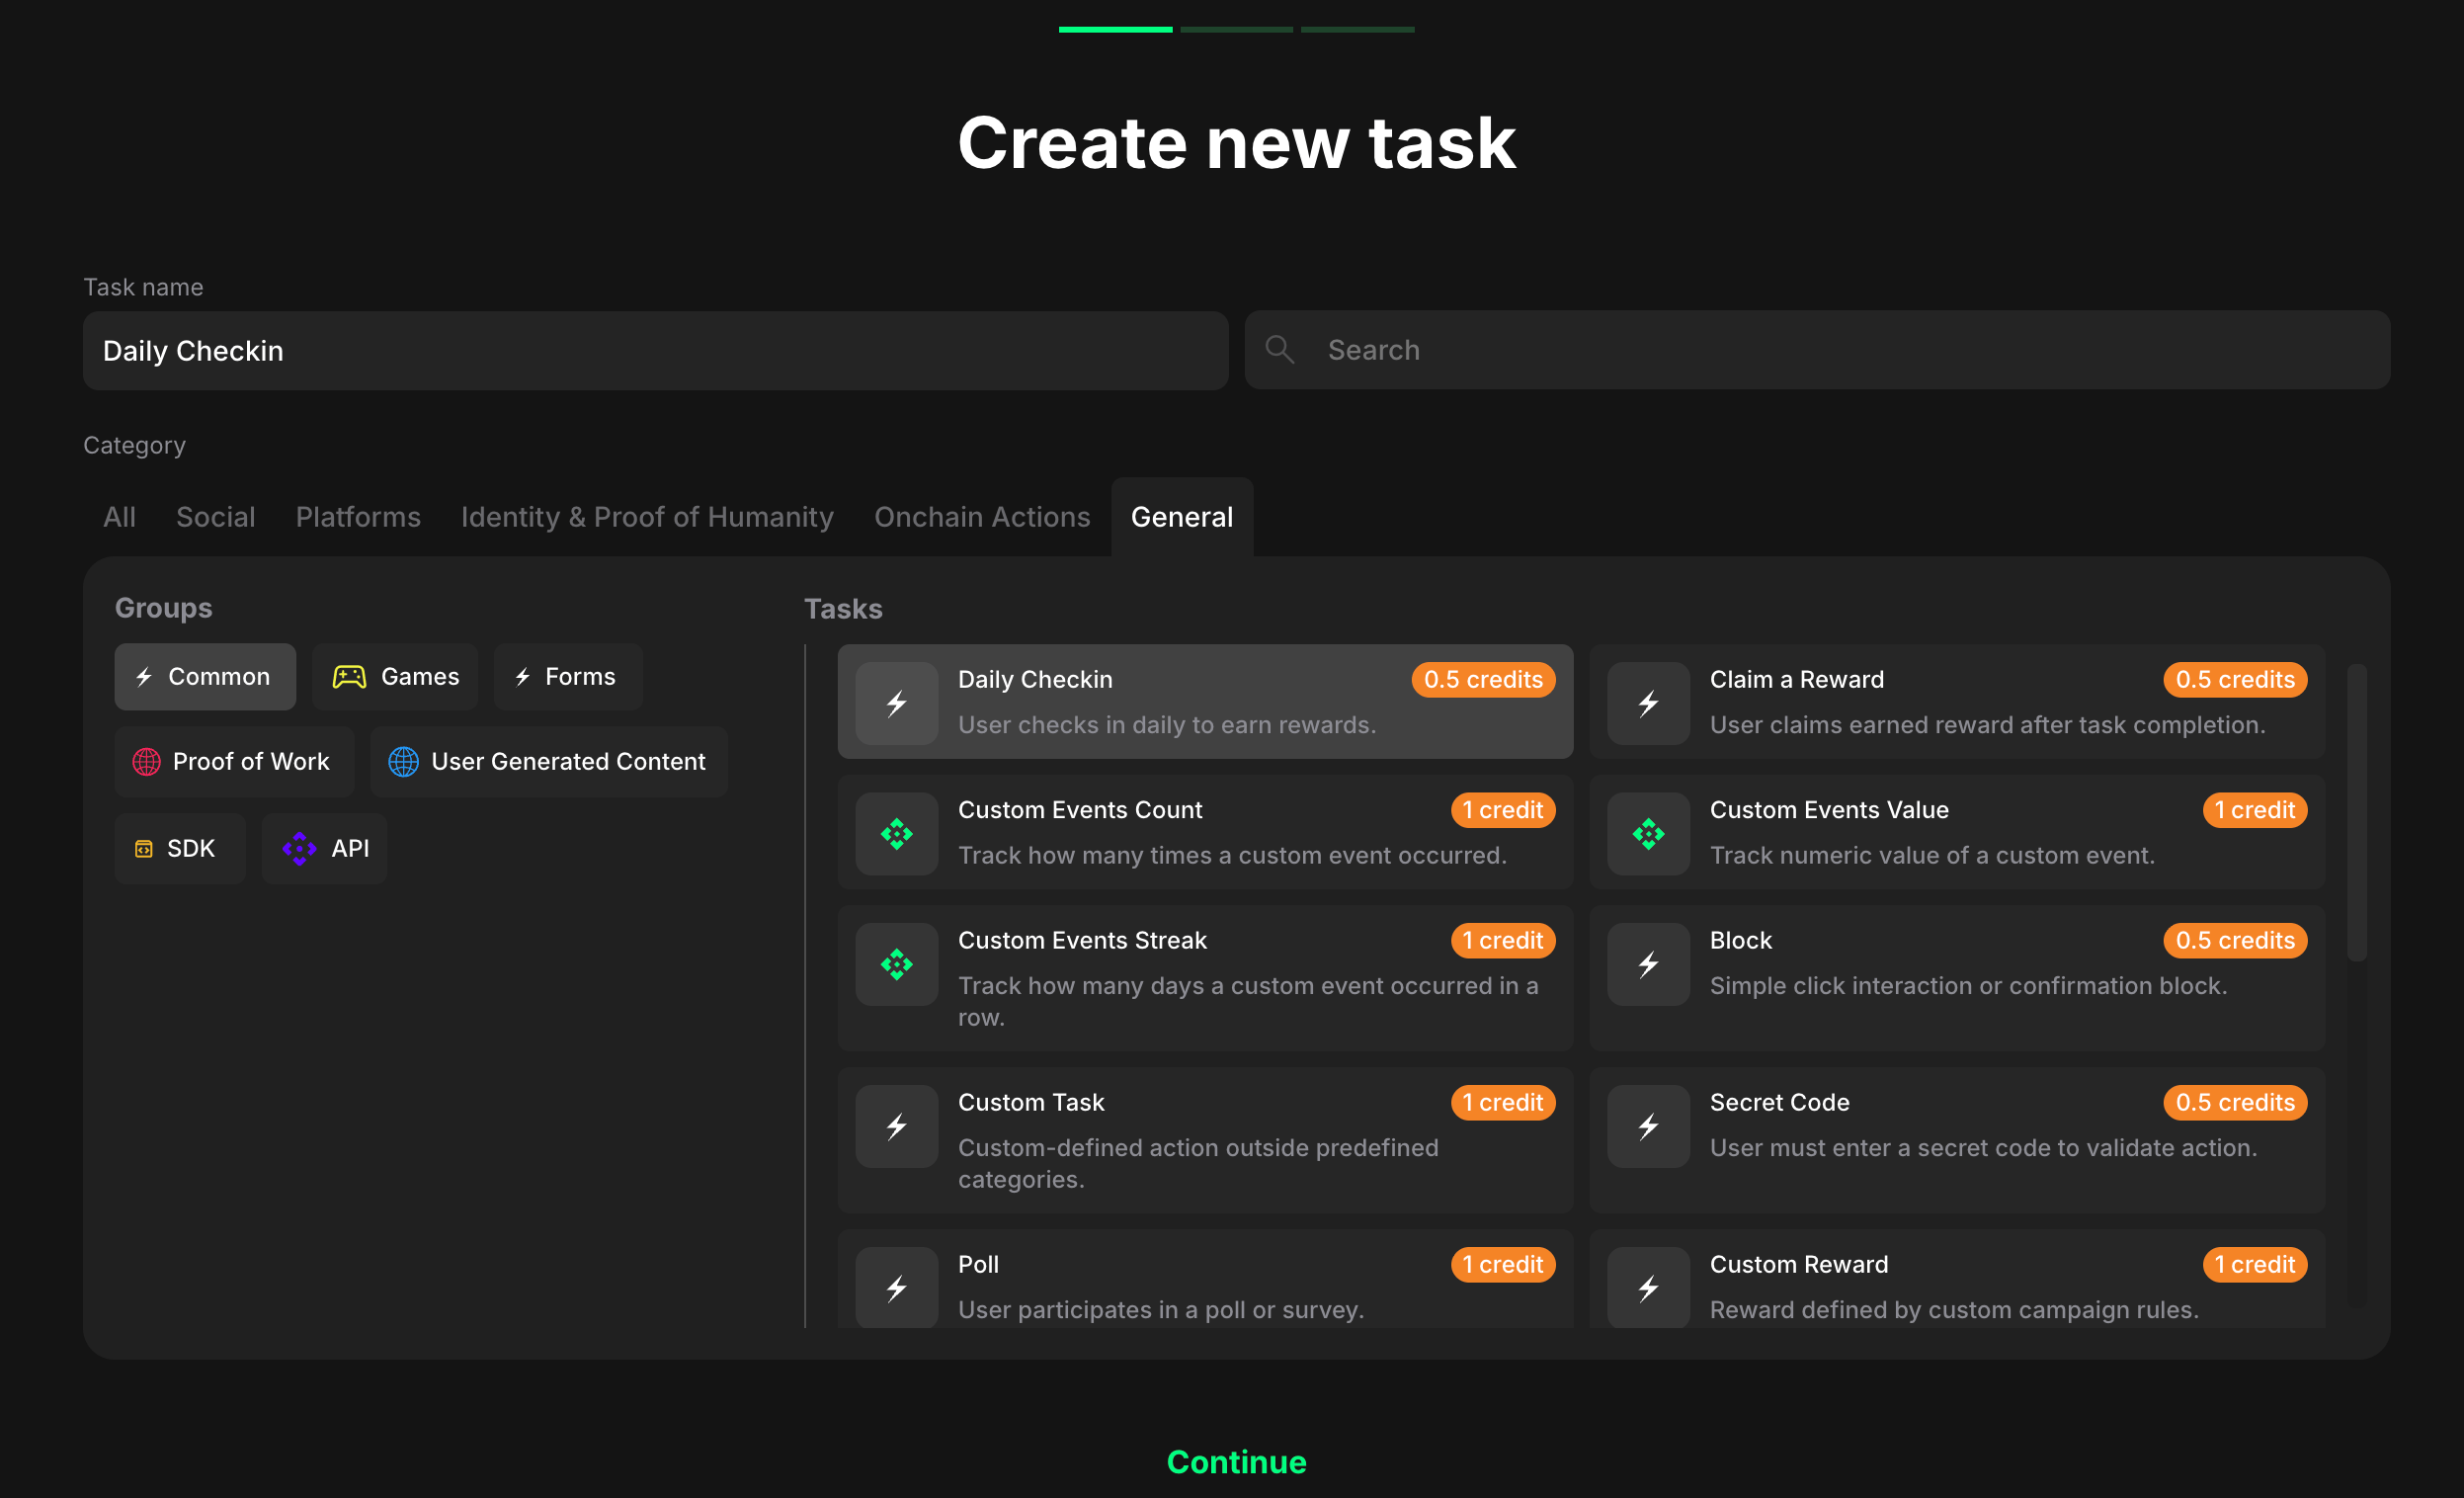Pick the Custom Events Value title

point(1828,809)
